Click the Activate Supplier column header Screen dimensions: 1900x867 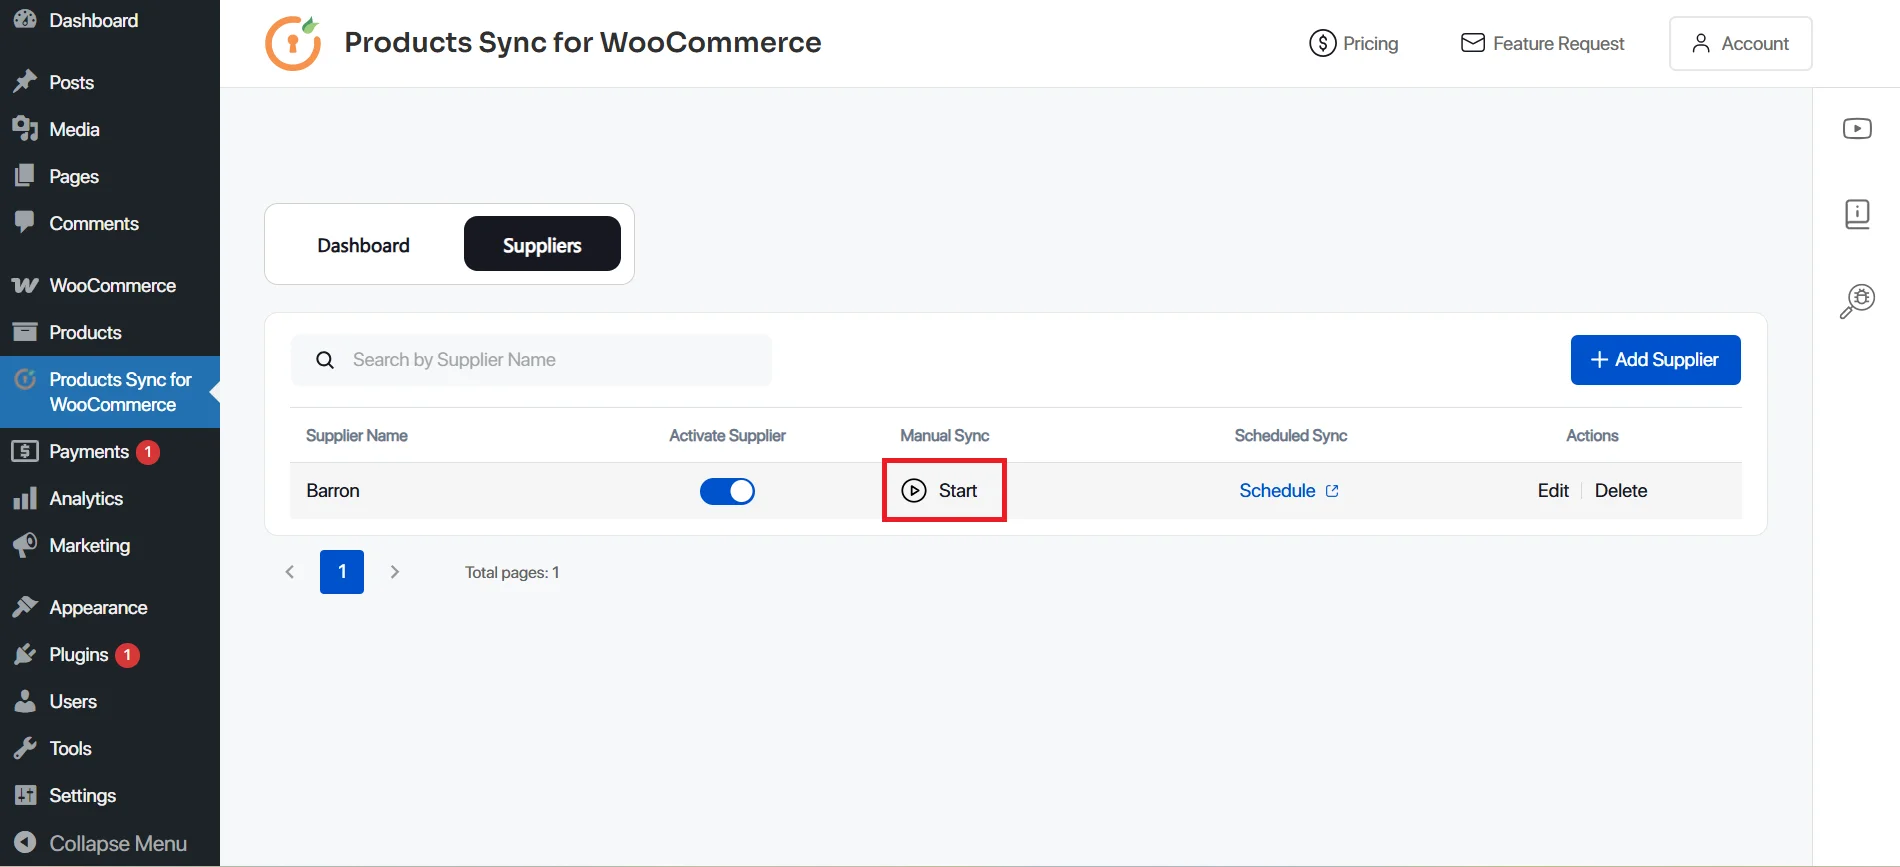coord(727,436)
